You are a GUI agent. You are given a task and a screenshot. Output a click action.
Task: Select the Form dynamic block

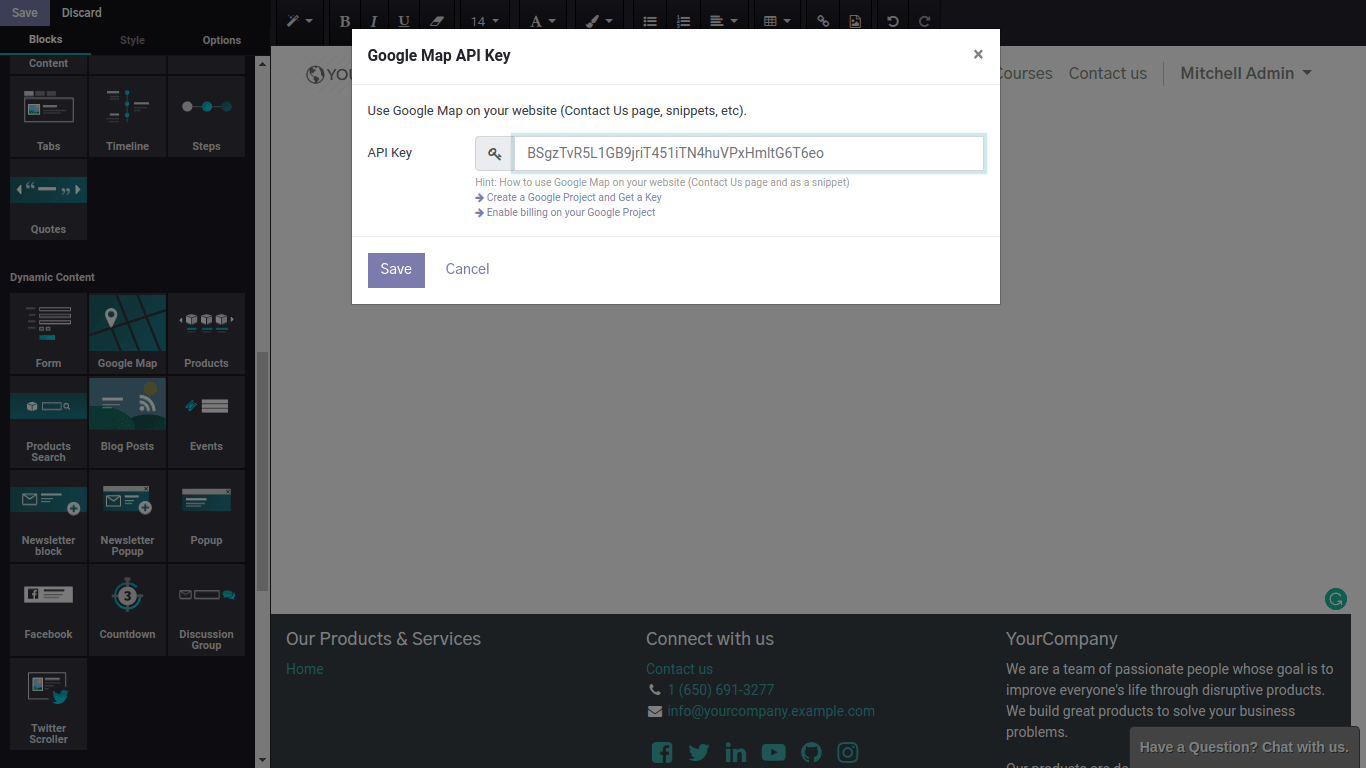[x=48, y=333]
